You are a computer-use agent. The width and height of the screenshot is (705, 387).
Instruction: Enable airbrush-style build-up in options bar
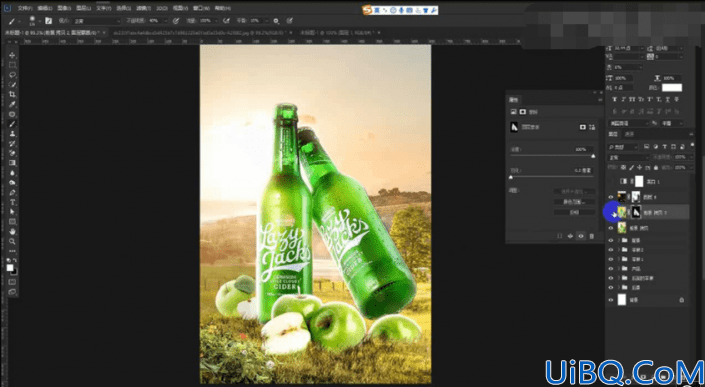click(x=227, y=21)
